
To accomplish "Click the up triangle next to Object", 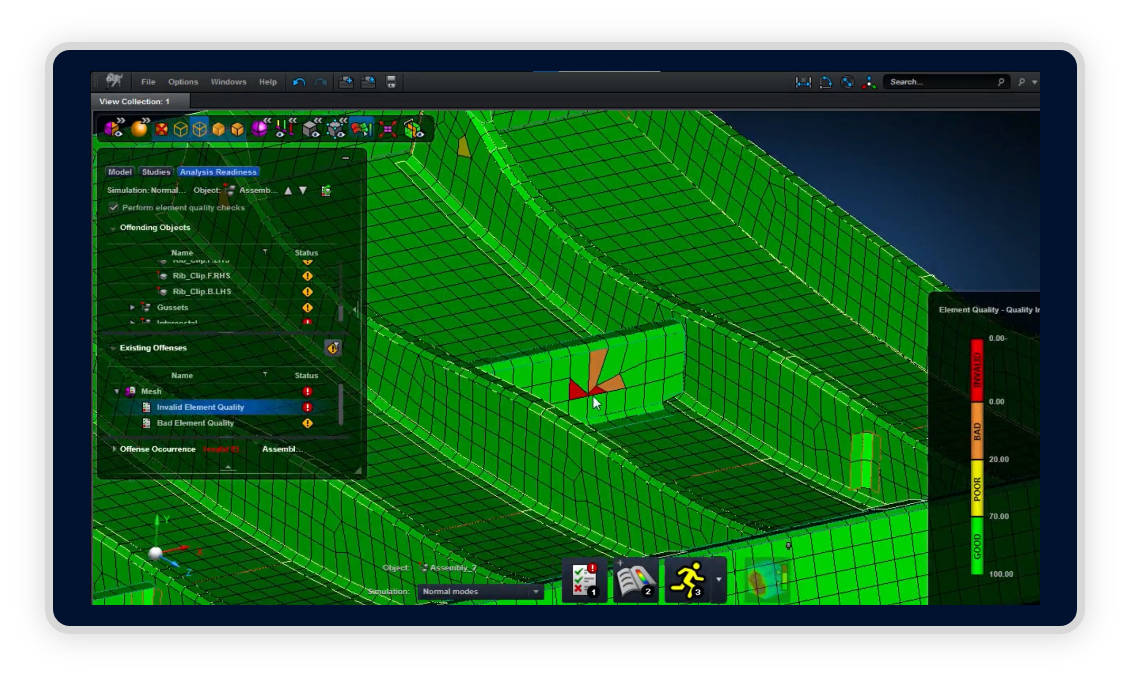I will point(288,191).
